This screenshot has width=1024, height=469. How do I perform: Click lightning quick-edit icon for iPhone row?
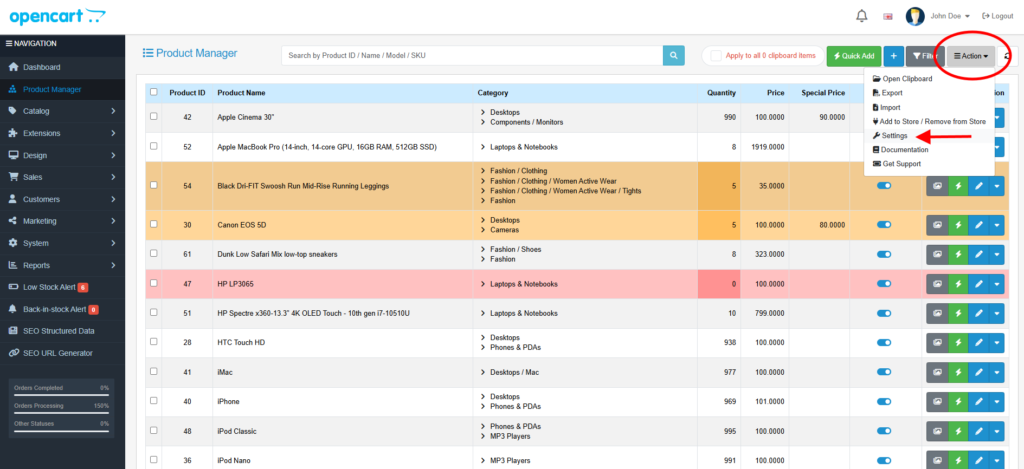pyautogui.click(x=958, y=401)
